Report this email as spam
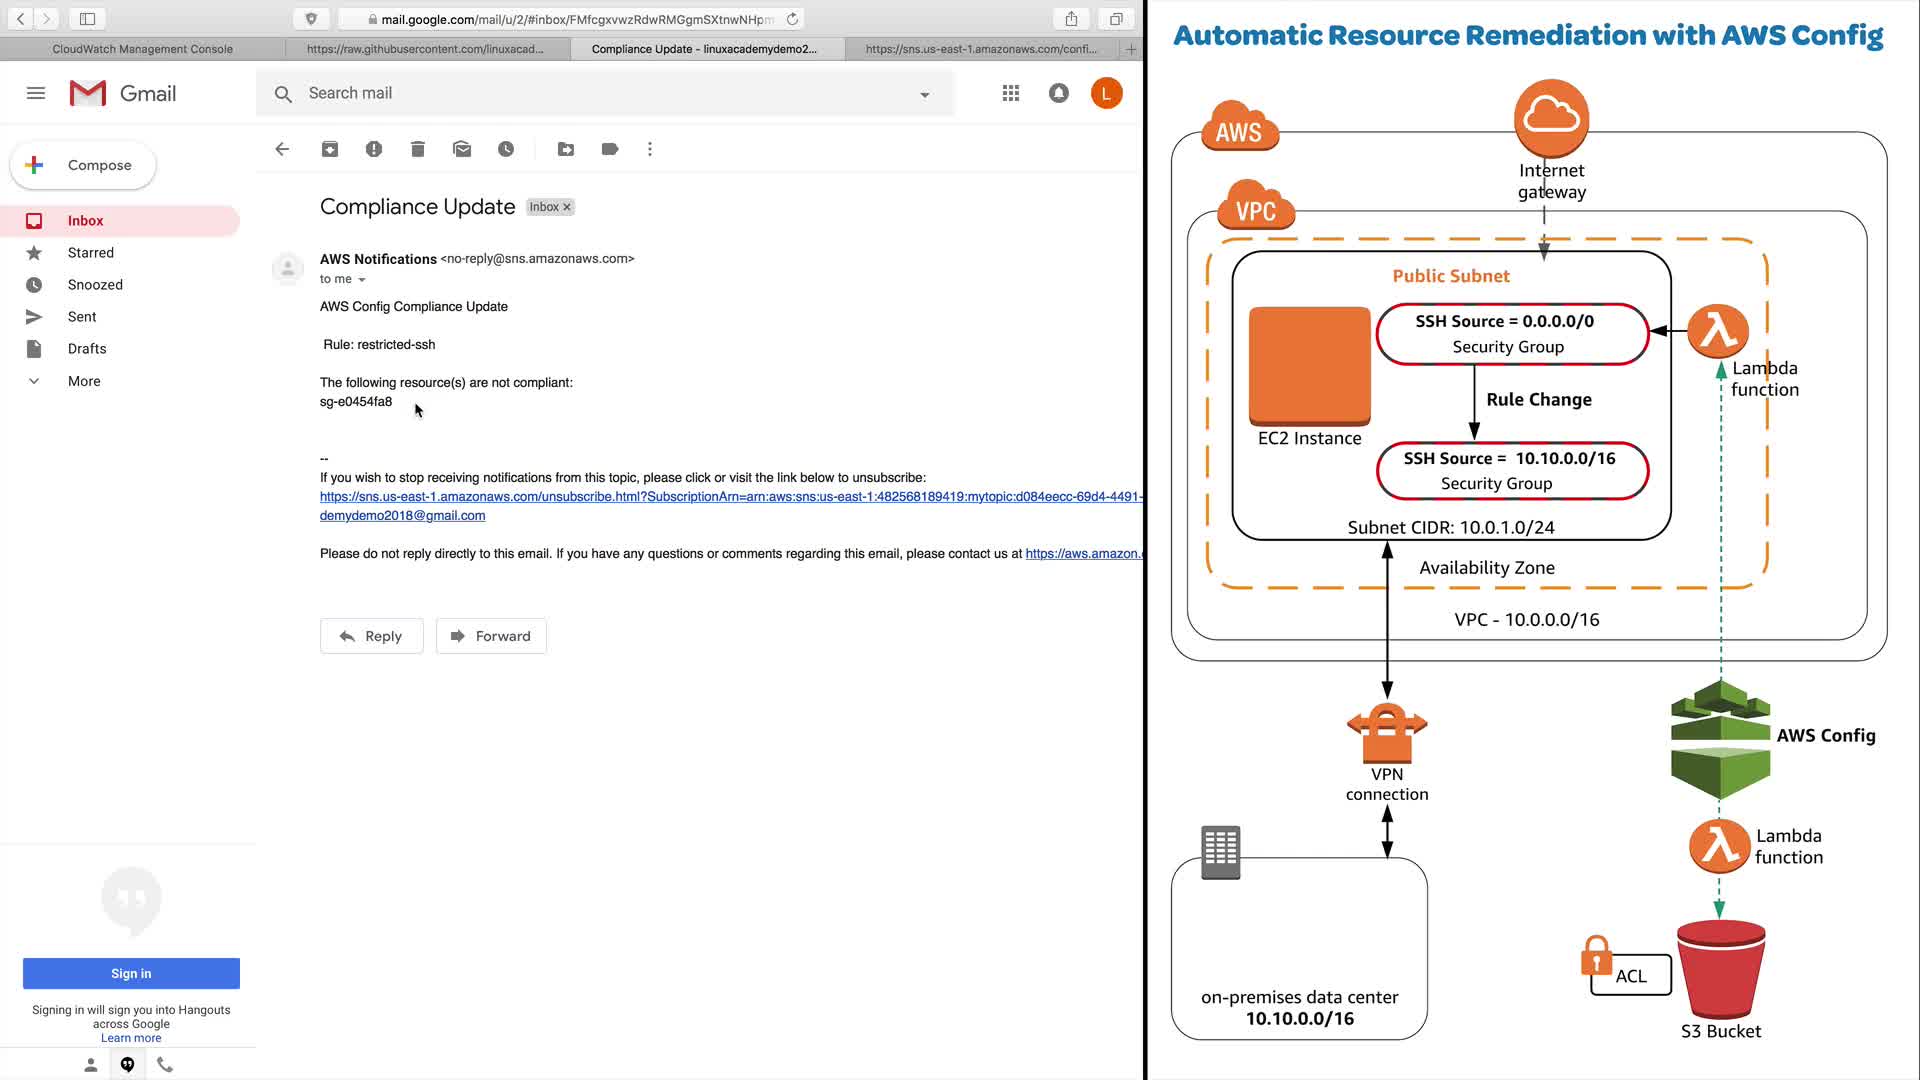Viewport: 1920px width, 1080px height. (x=374, y=149)
